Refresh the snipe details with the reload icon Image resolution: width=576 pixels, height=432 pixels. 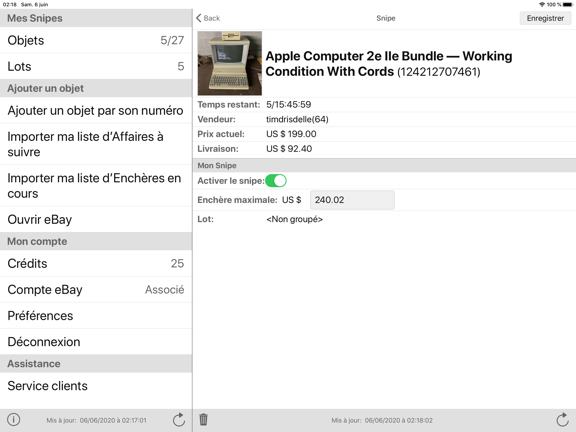point(562,420)
